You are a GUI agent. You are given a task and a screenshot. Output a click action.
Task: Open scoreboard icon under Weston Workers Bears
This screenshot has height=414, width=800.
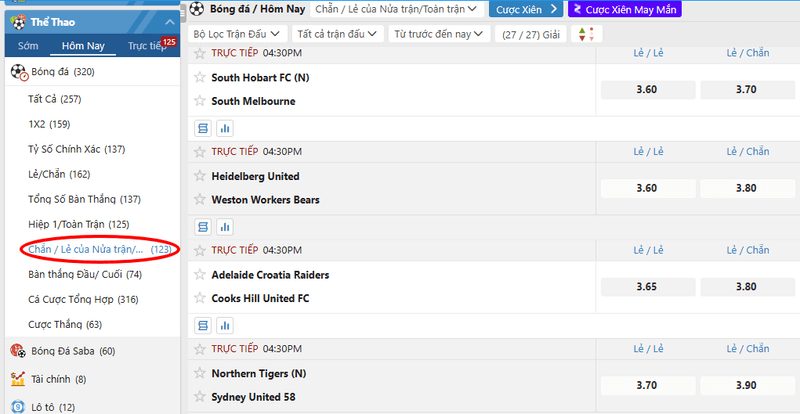point(203,227)
